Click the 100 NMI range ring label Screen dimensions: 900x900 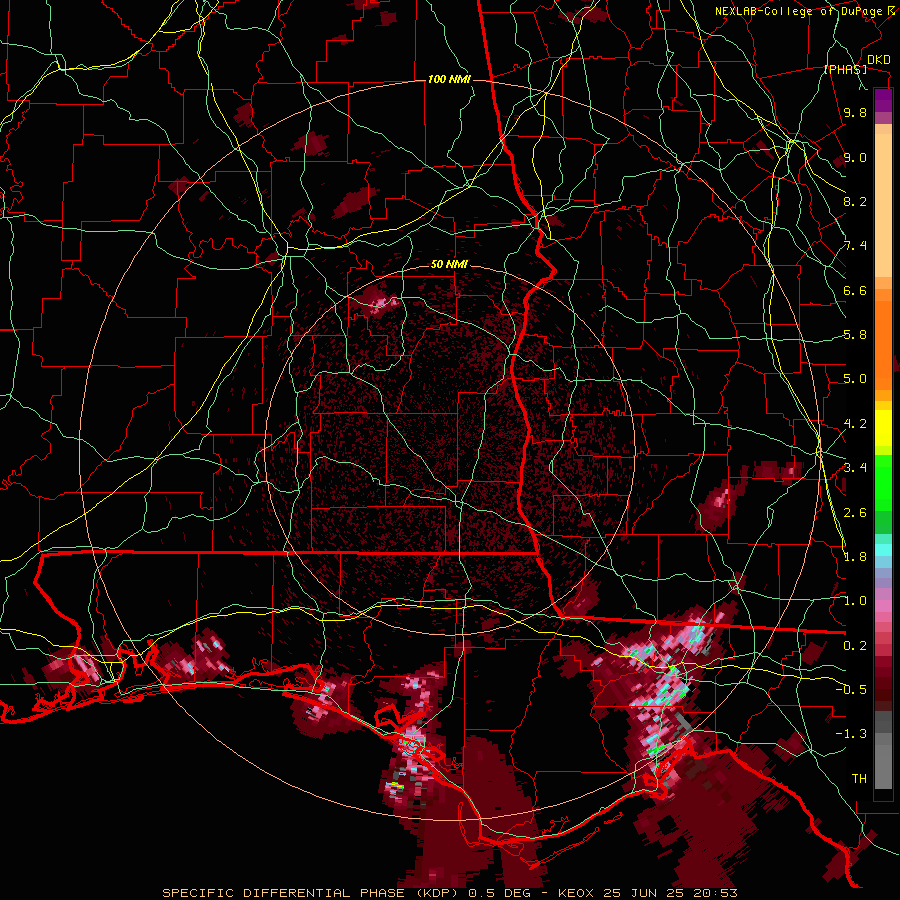pos(449,79)
